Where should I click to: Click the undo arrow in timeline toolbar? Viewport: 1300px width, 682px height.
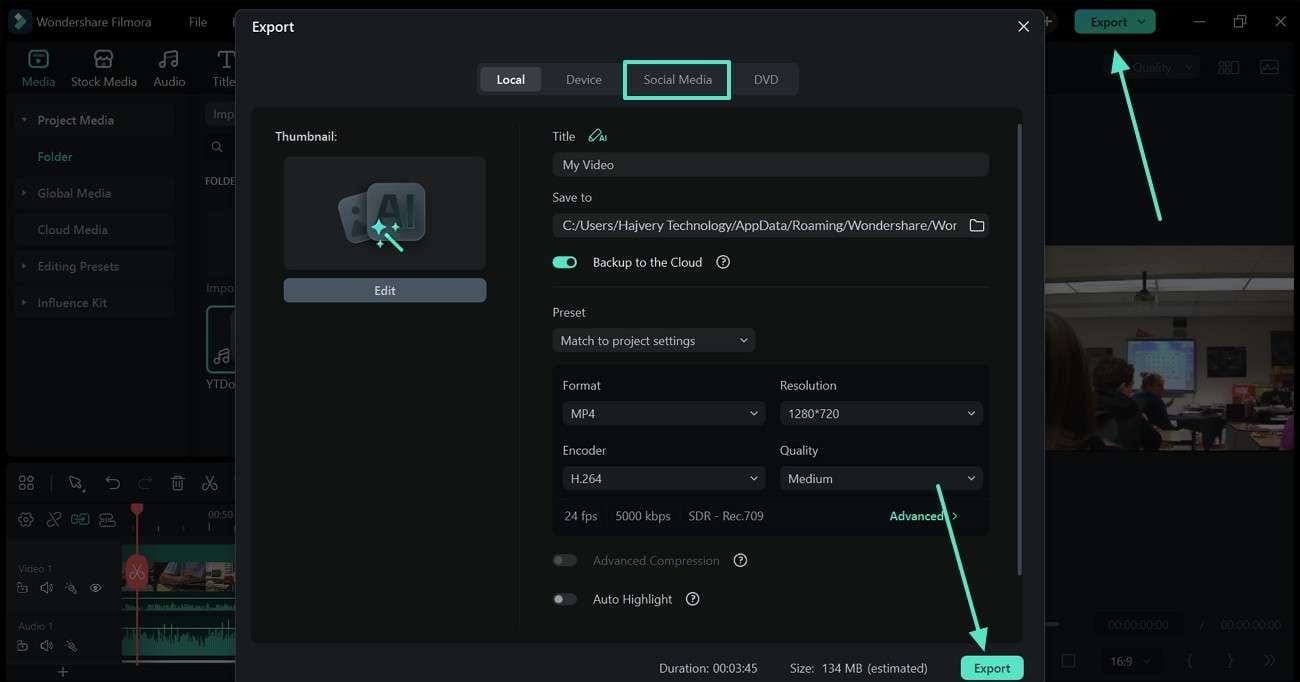112,483
